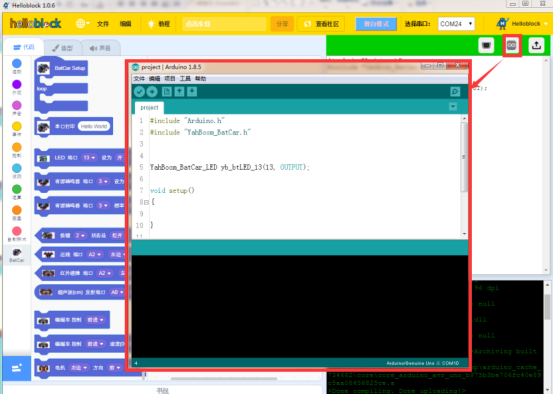Screen dimensions: 554x394
Task: Click 'void setup()' code line
Action: 172,190
